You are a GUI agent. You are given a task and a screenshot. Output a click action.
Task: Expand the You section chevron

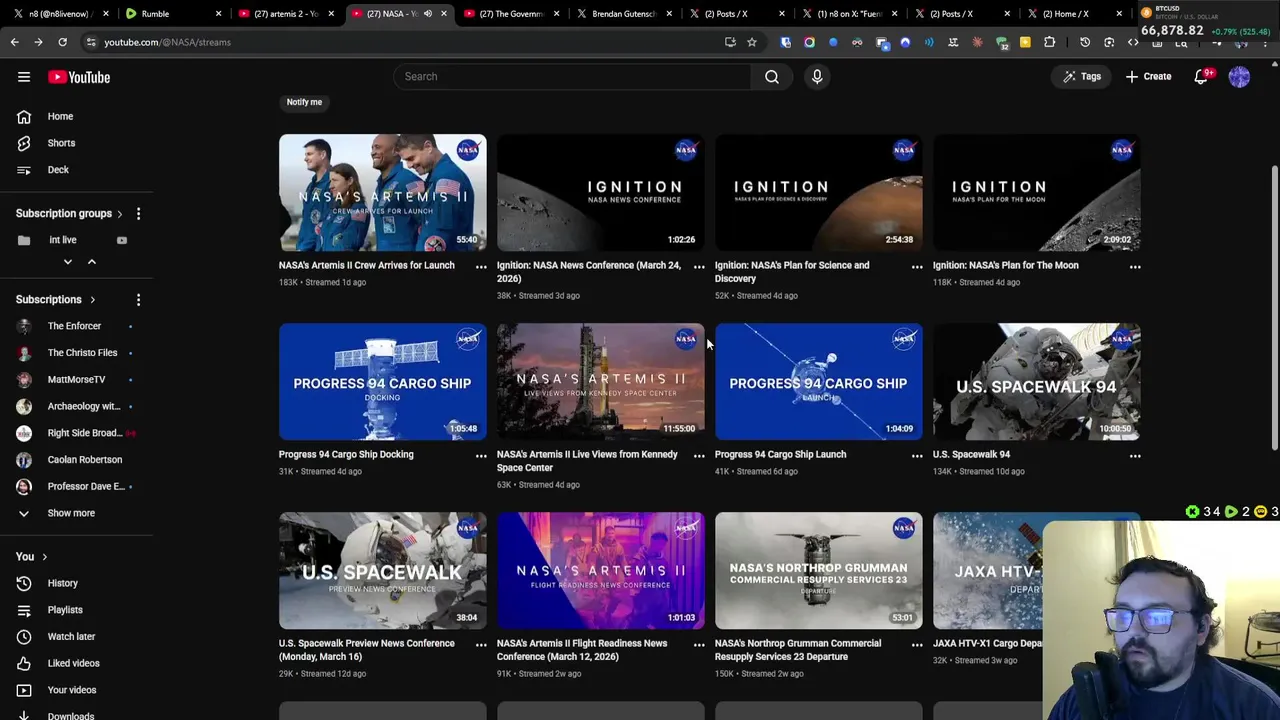pyautogui.click(x=44, y=557)
